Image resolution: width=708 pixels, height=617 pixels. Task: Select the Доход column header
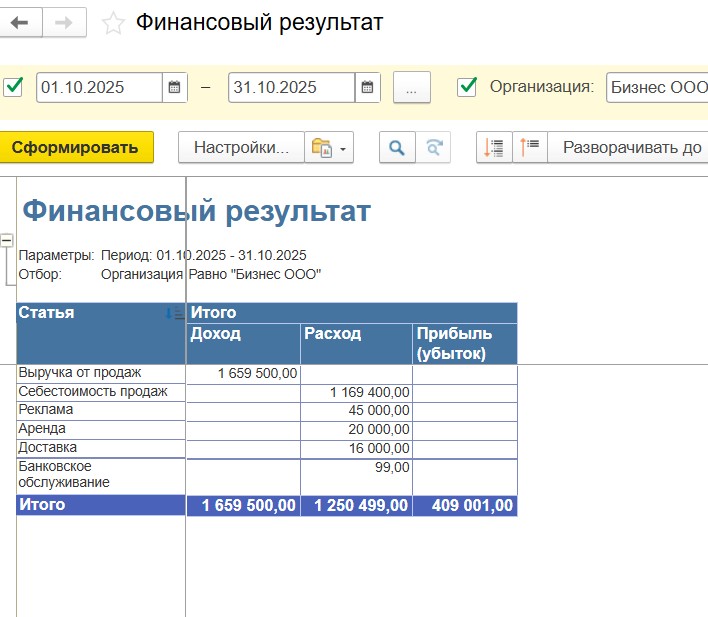pos(243,344)
